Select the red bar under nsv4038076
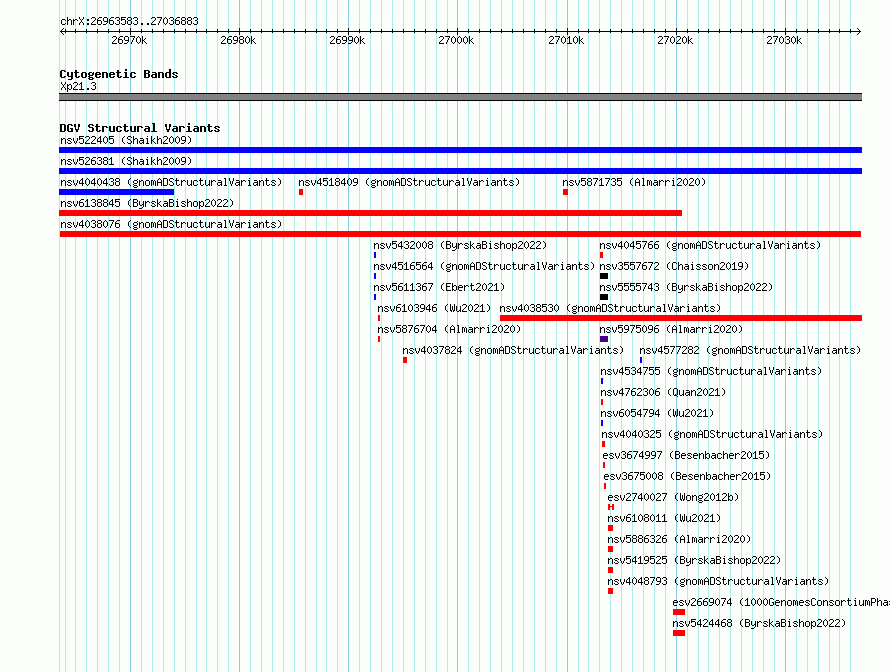This screenshot has width=890, height=672. [x=460, y=234]
